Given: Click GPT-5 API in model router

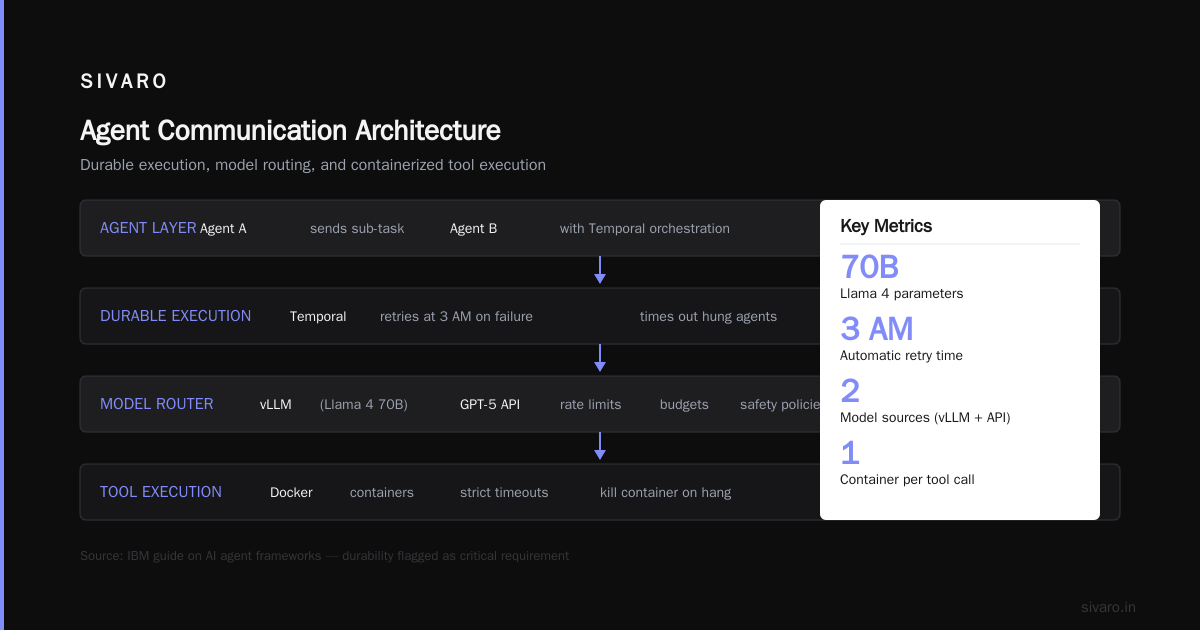Looking at the screenshot, I should click(490, 404).
